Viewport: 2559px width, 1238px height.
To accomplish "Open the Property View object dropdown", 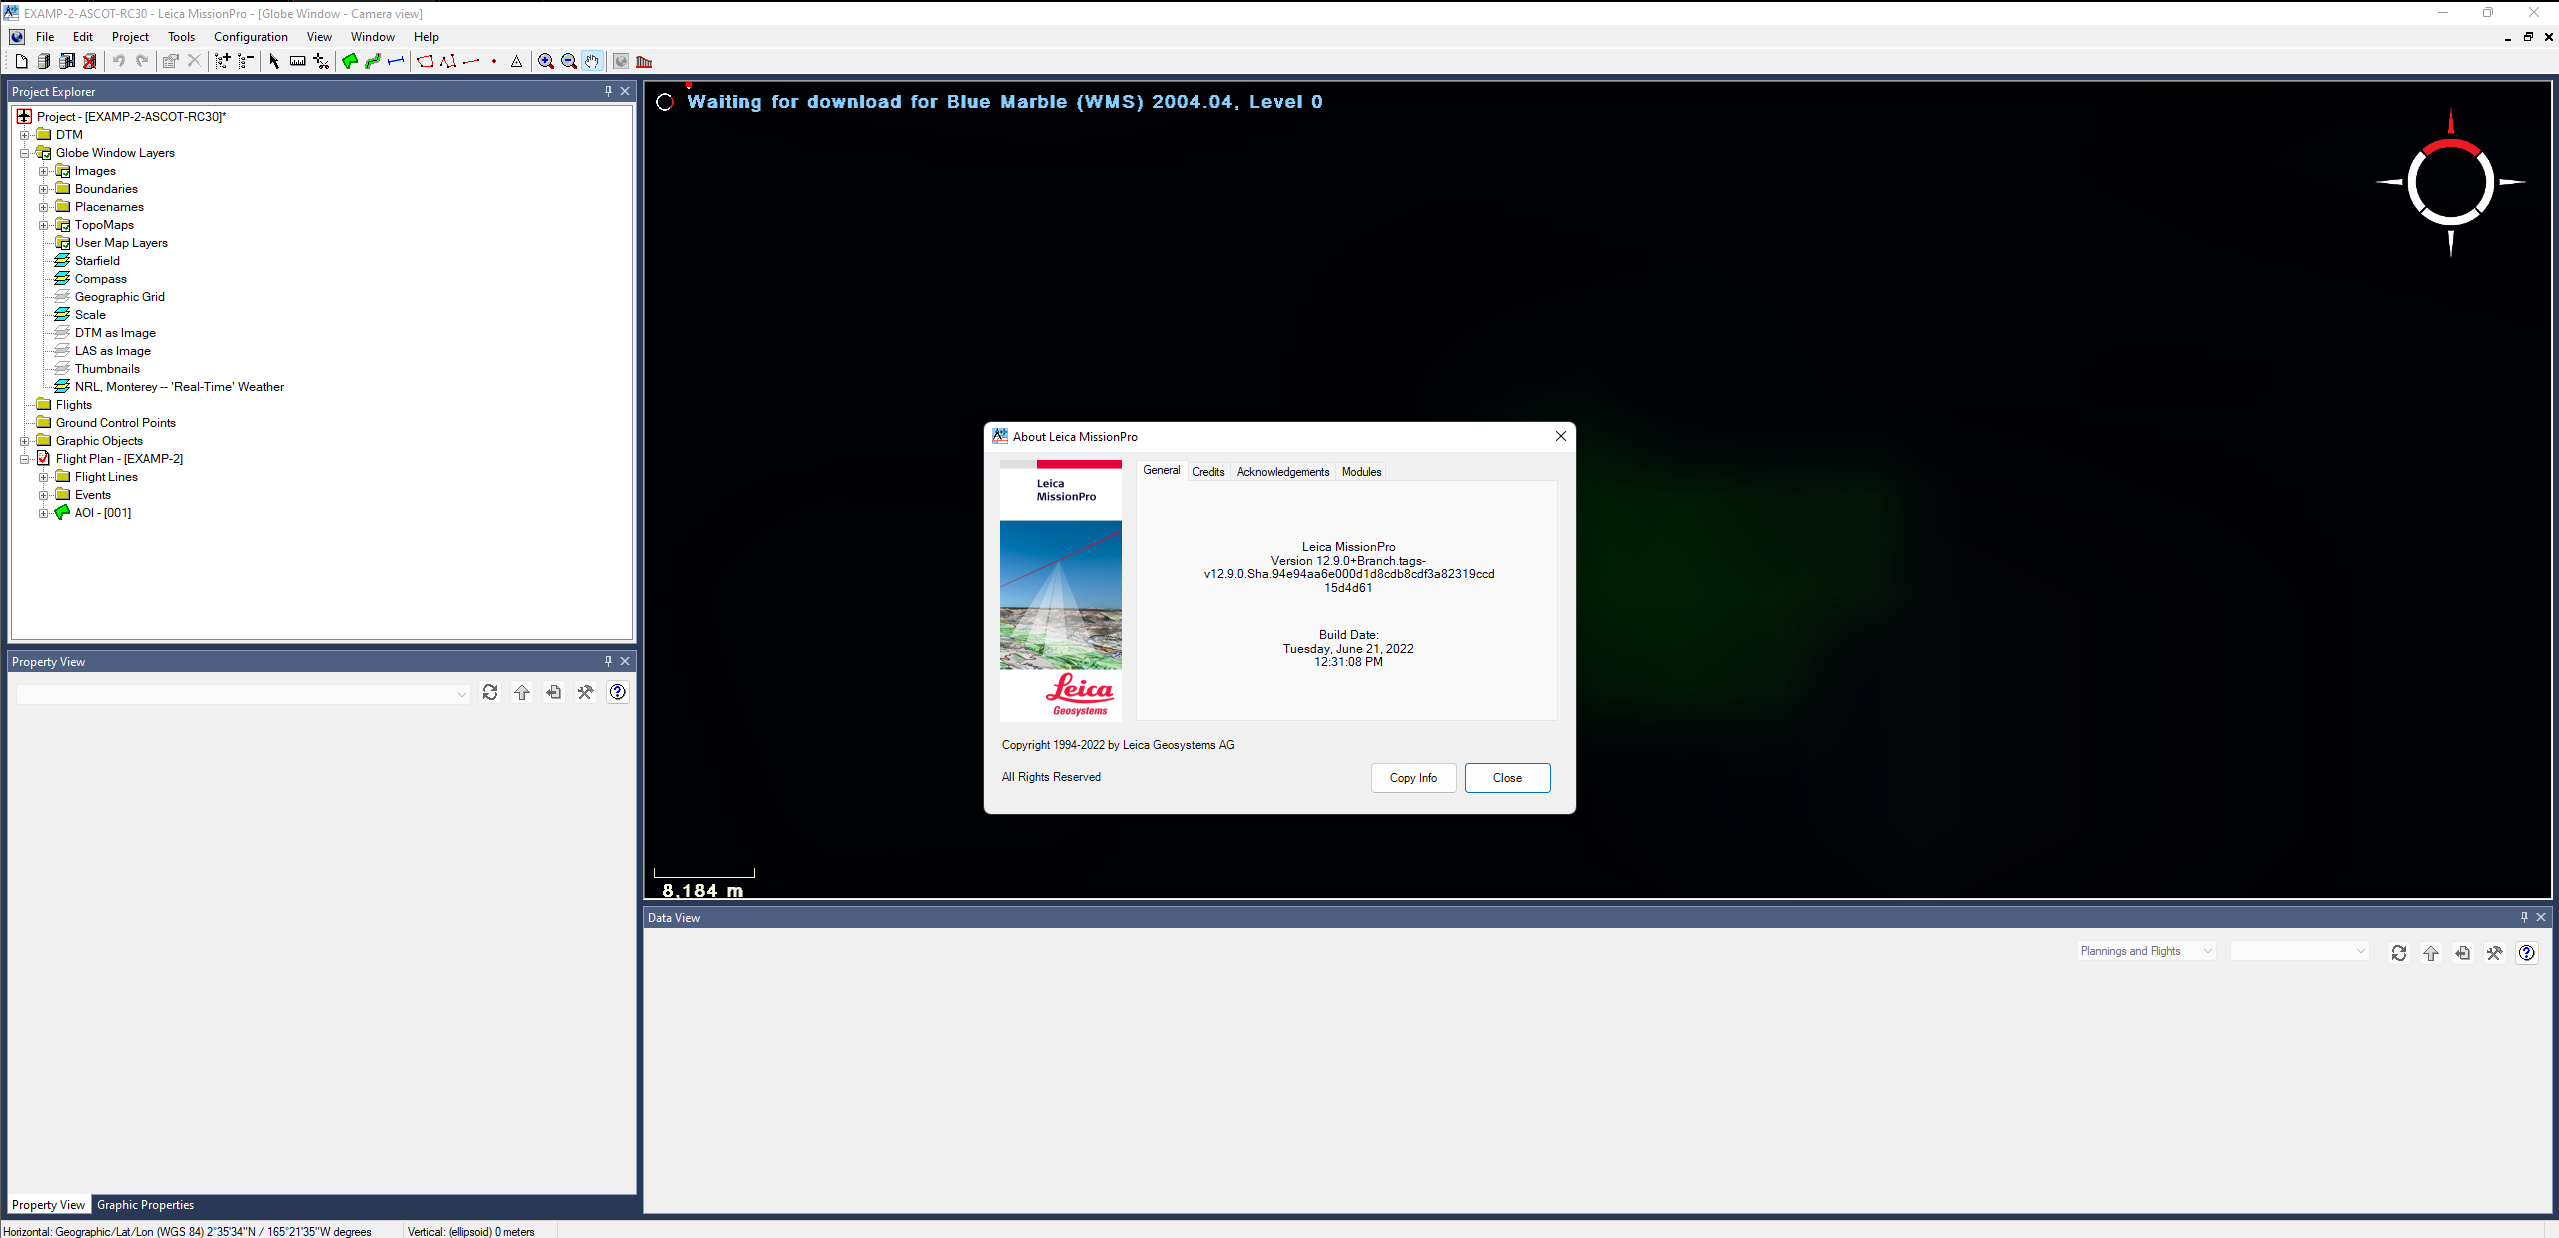I will [x=243, y=694].
